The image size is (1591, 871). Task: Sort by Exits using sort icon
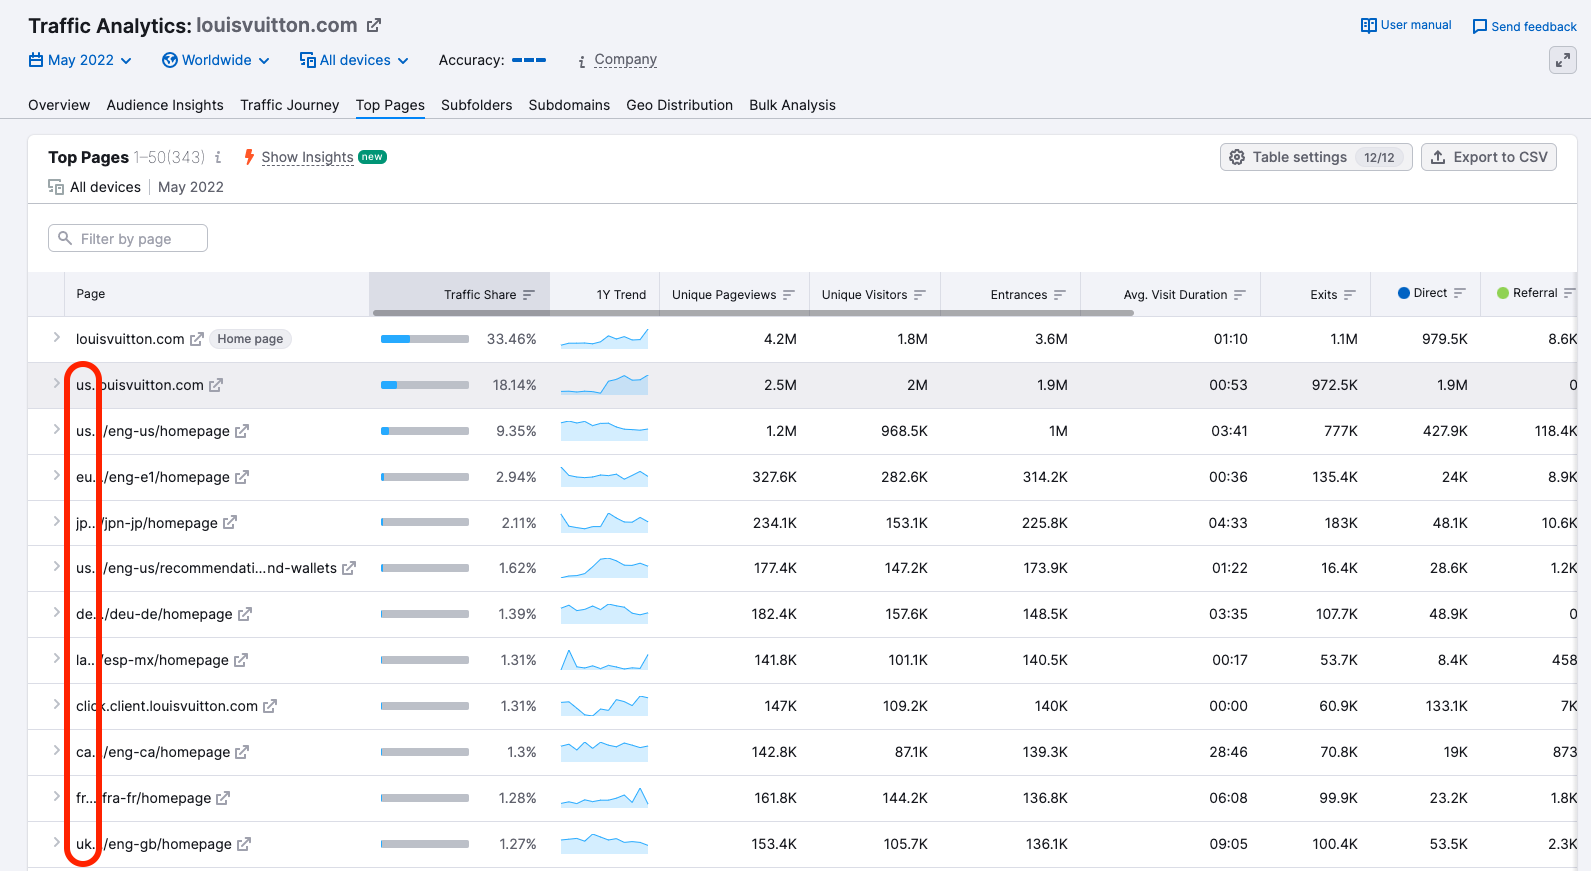(1350, 295)
